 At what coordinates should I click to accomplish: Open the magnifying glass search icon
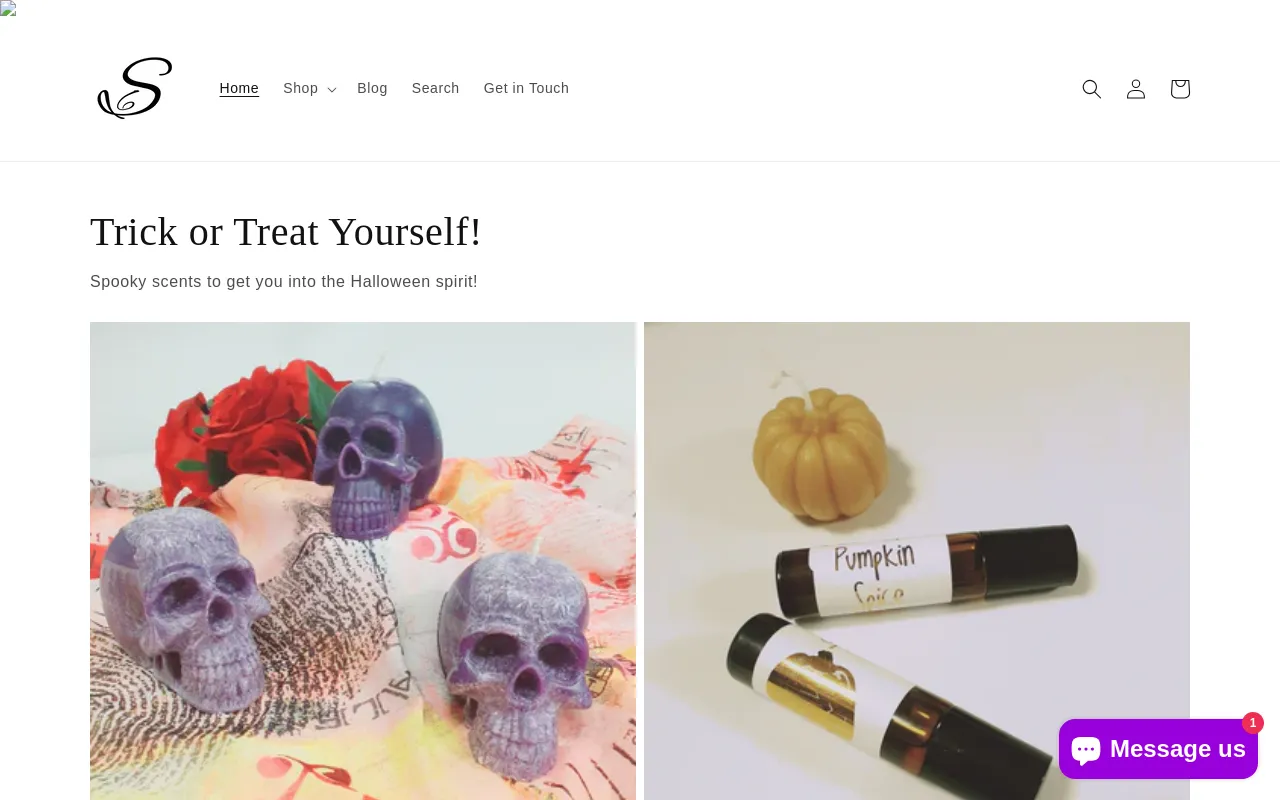click(1092, 89)
